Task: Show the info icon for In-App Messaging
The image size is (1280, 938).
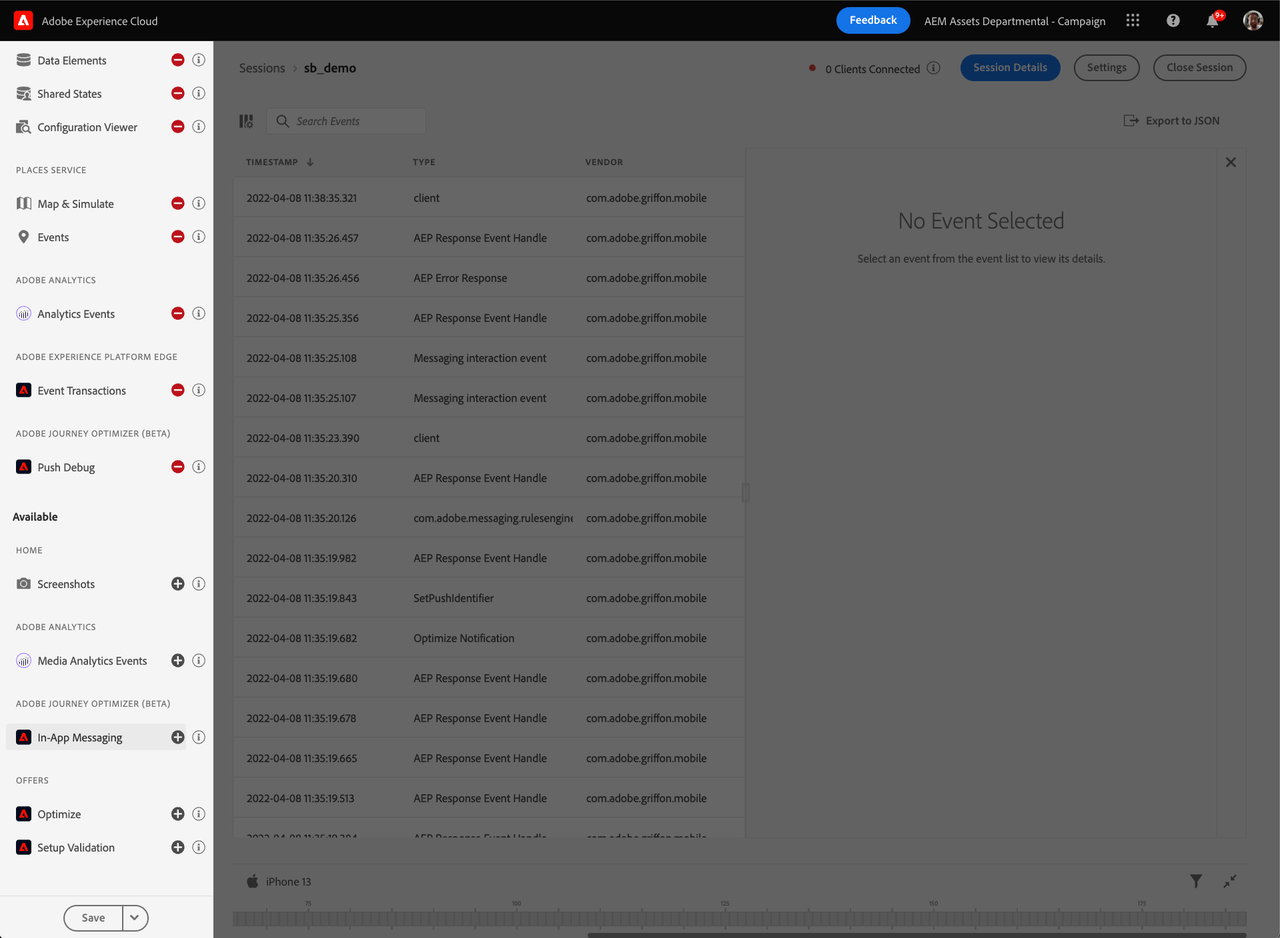Action: coord(199,737)
